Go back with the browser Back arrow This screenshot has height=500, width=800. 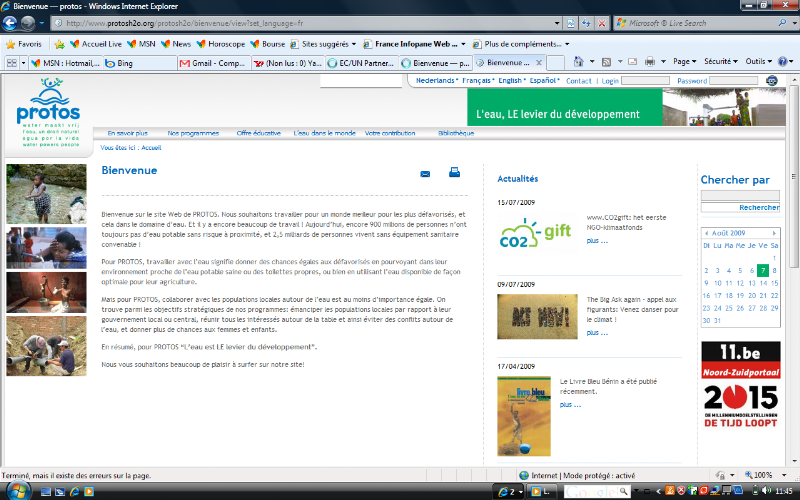pyautogui.click(x=10, y=23)
